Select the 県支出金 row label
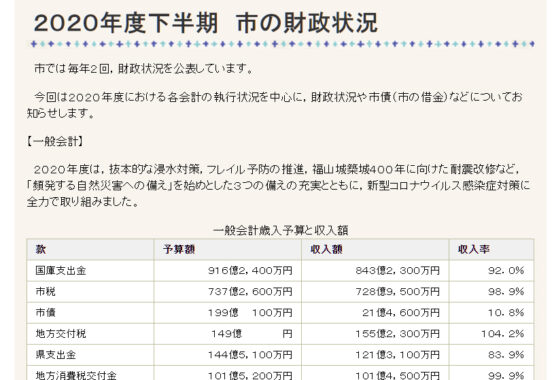The image size is (554, 380). pos(56,355)
